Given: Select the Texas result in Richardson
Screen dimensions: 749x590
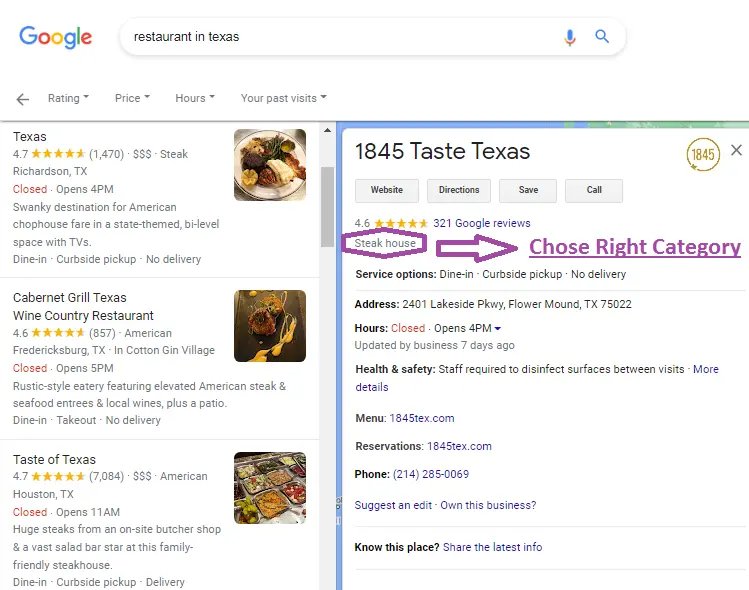Looking at the screenshot, I should tap(30, 137).
